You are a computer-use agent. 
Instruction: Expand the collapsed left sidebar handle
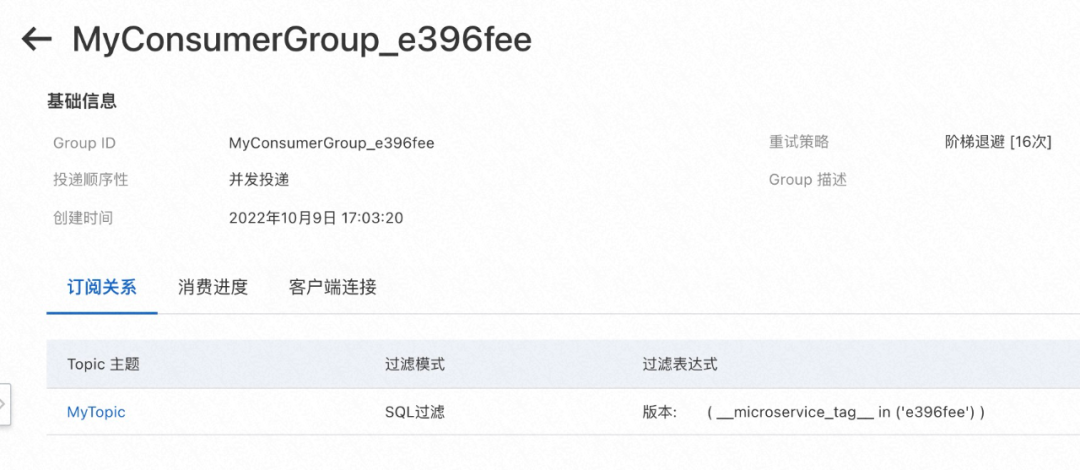pyautogui.click(x=4, y=404)
